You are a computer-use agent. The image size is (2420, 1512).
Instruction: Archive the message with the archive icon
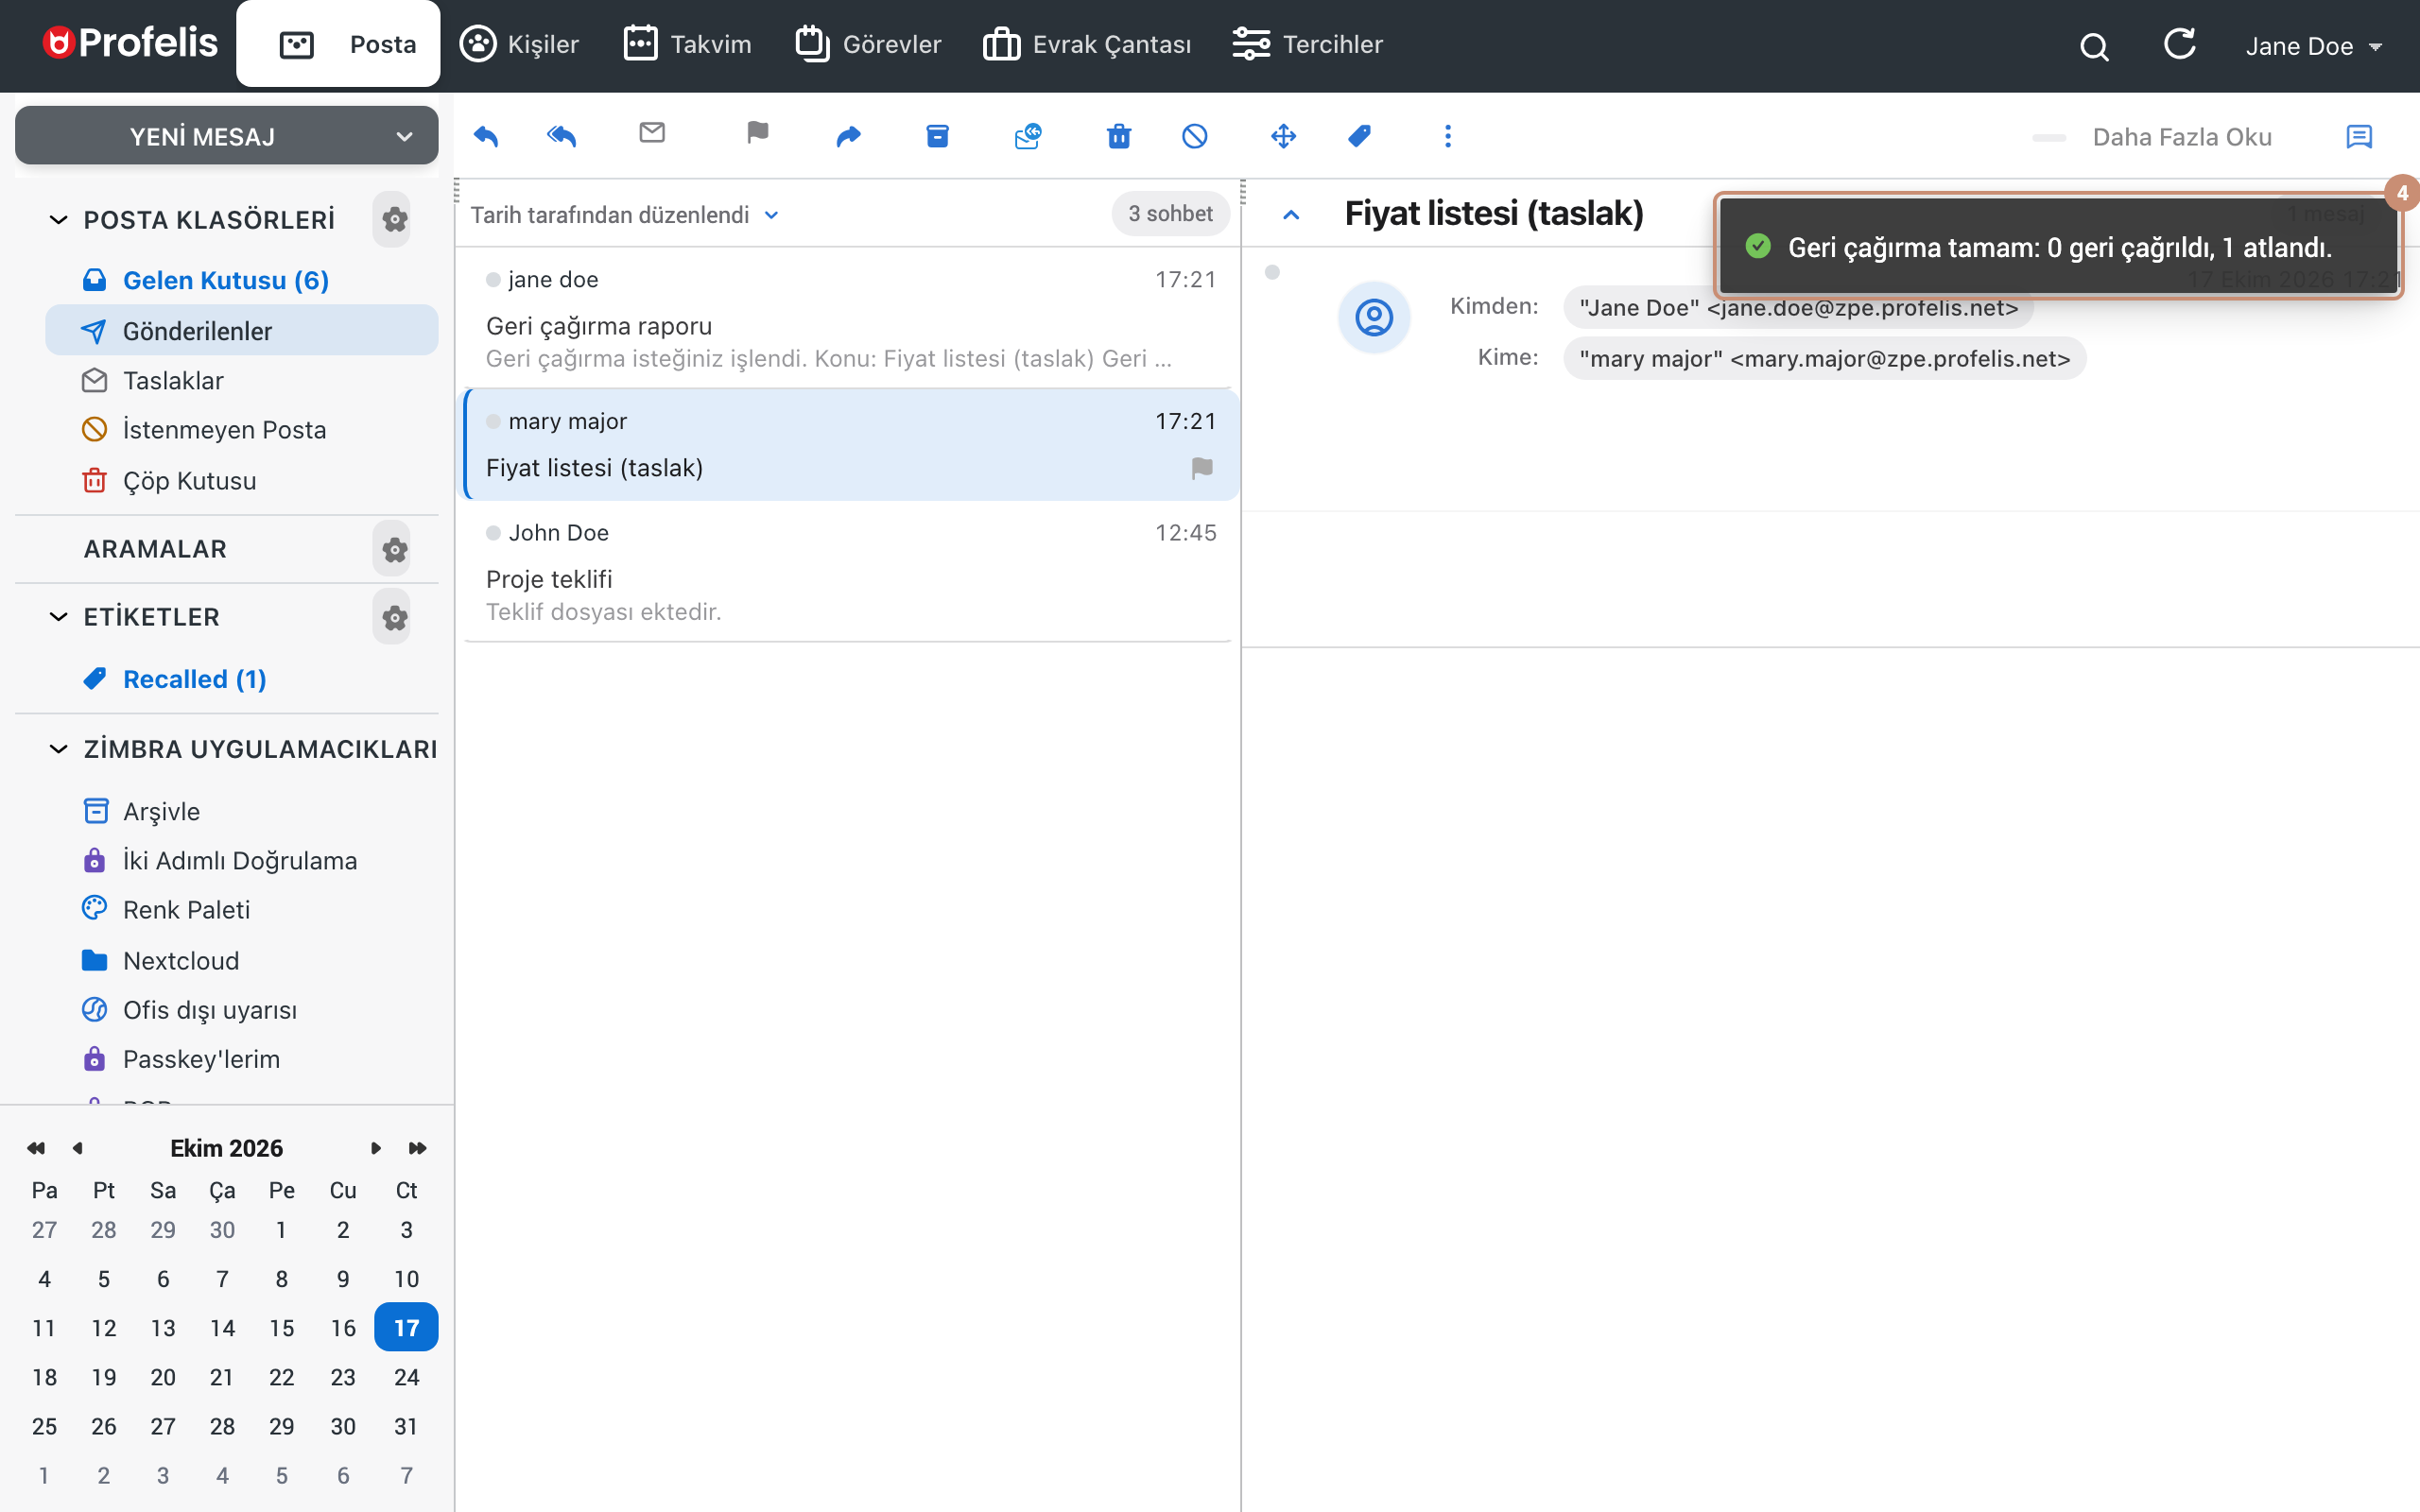click(x=937, y=136)
